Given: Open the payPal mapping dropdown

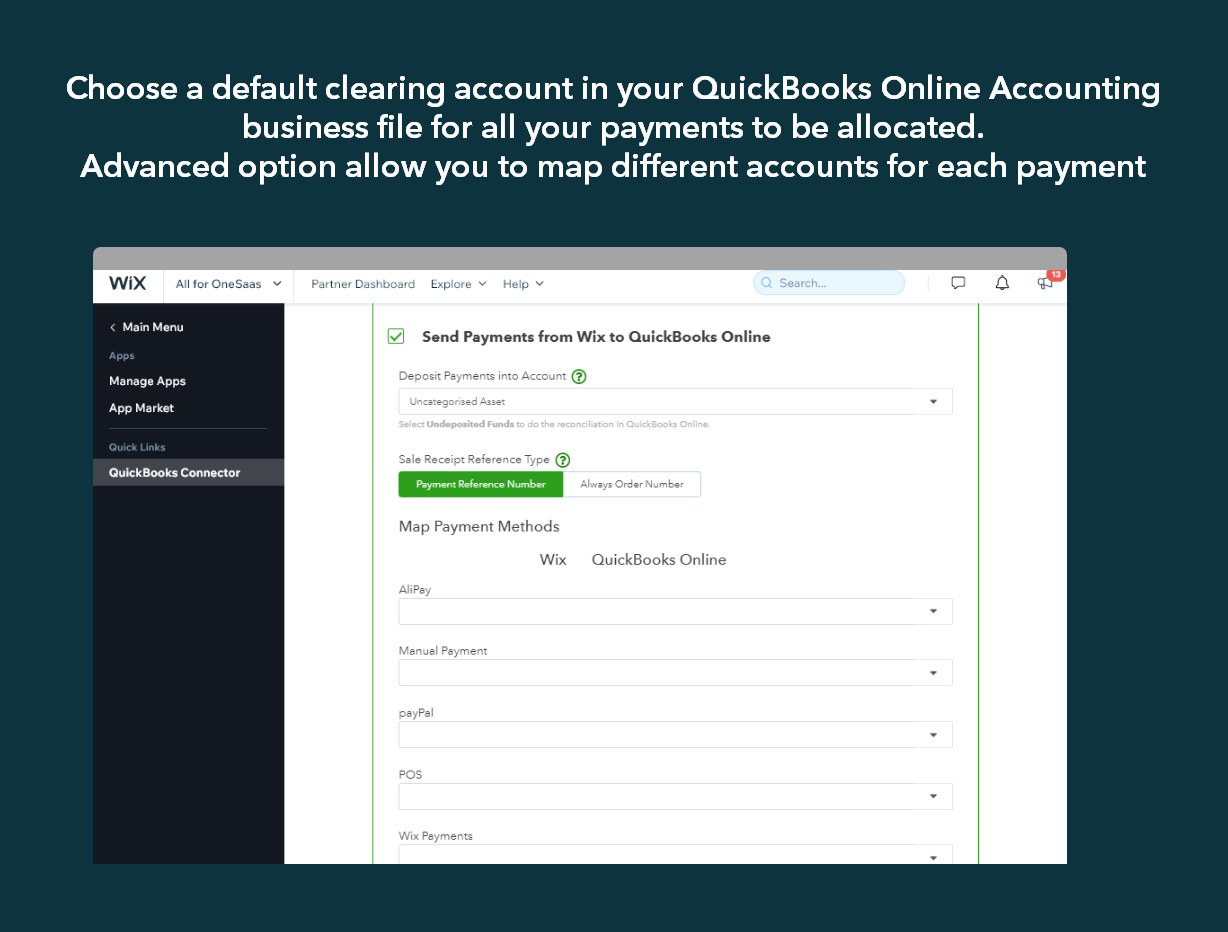Looking at the screenshot, I should click(x=675, y=734).
